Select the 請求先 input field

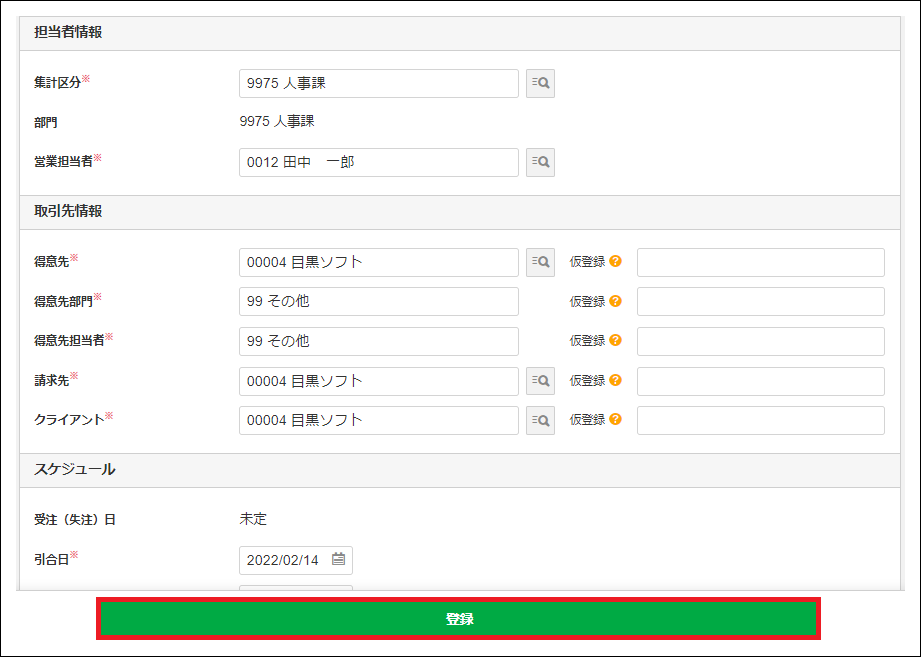click(x=377, y=380)
